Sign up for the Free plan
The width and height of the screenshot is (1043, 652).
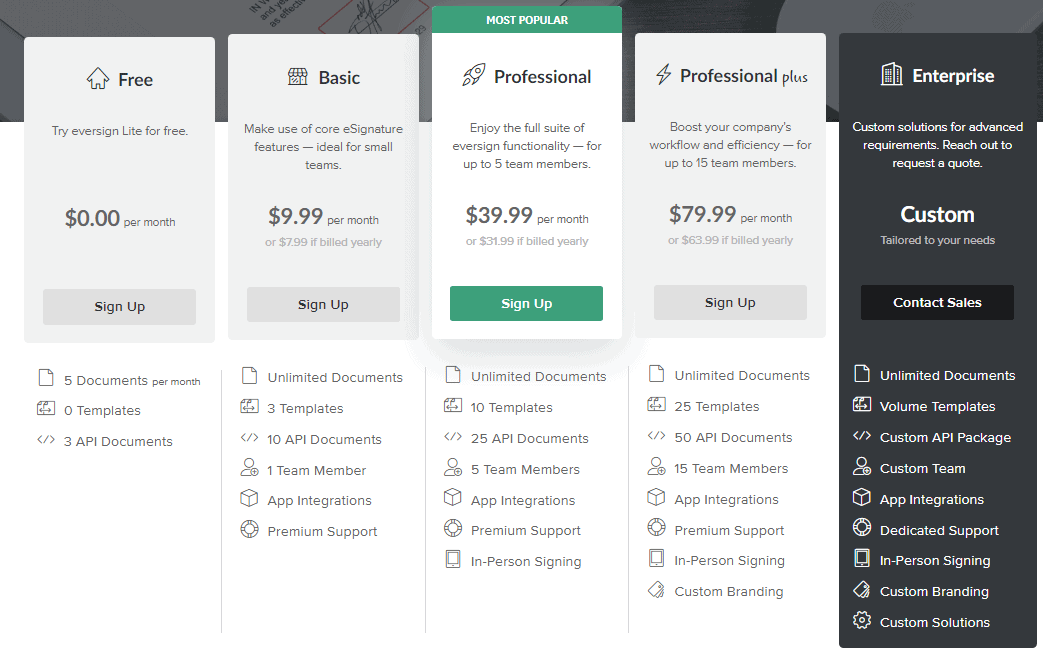click(x=119, y=306)
